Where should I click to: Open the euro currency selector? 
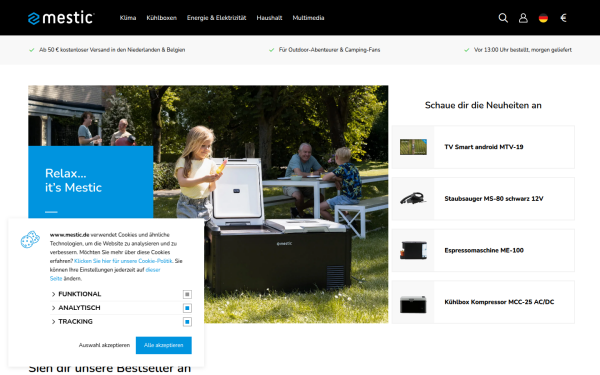point(563,18)
